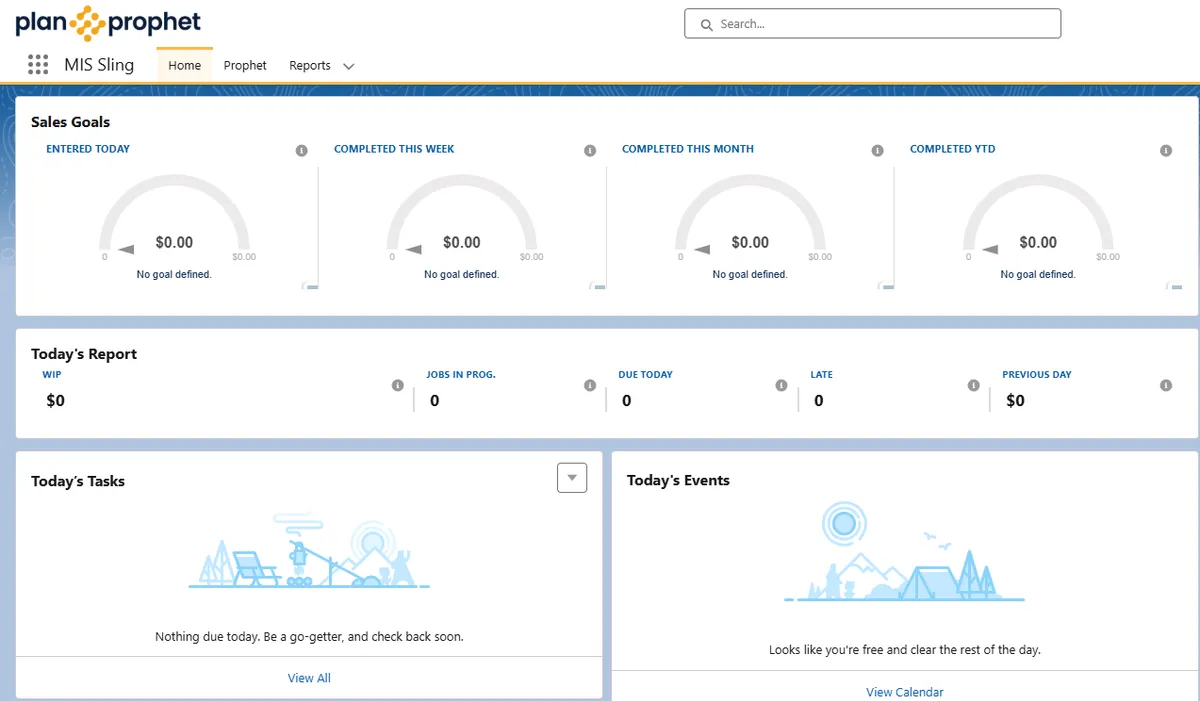Click "Looks like you're free and clear" text
The image size is (1200, 701).
905,650
